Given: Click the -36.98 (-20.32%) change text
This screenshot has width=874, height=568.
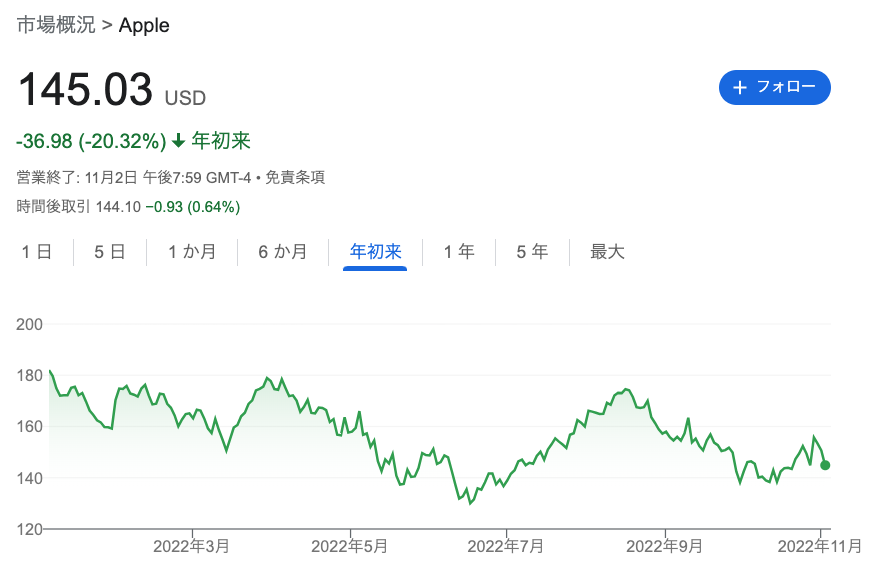Looking at the screenshot, I should (91, 141).
